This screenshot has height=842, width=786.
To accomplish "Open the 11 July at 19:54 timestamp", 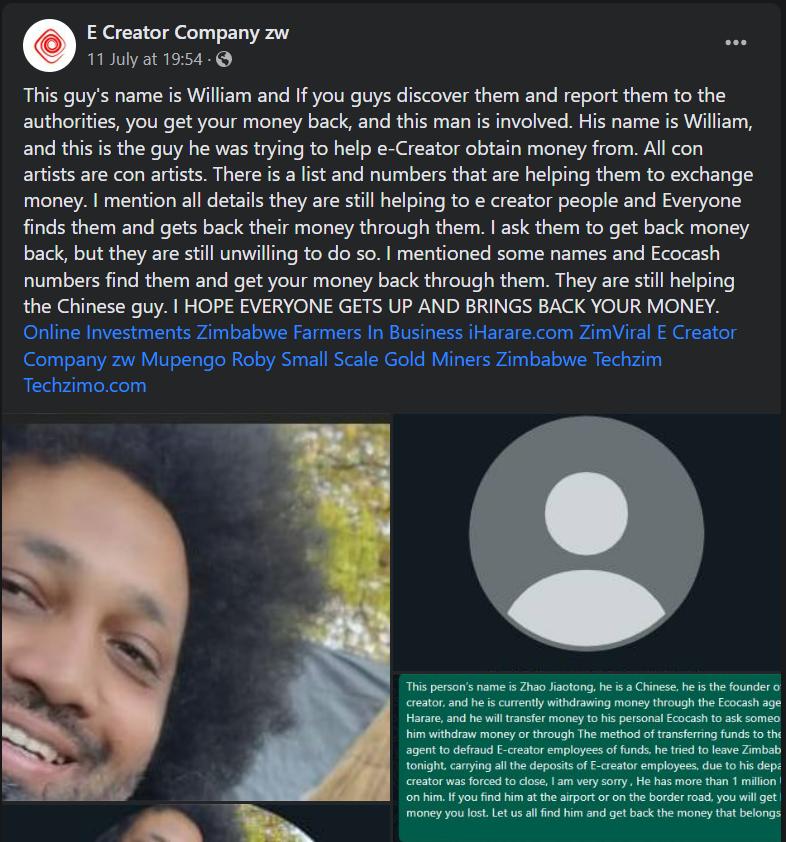I will (x=145, y=59).
